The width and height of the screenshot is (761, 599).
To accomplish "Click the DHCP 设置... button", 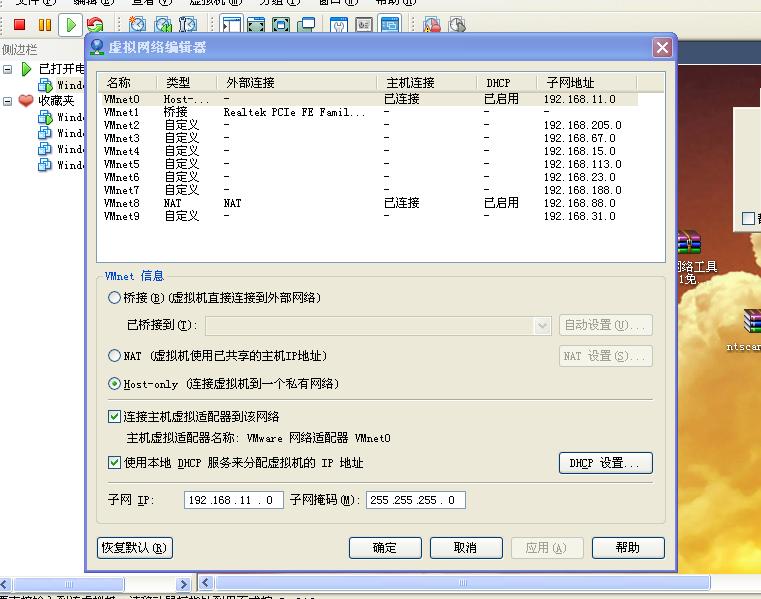I will 606,463.
